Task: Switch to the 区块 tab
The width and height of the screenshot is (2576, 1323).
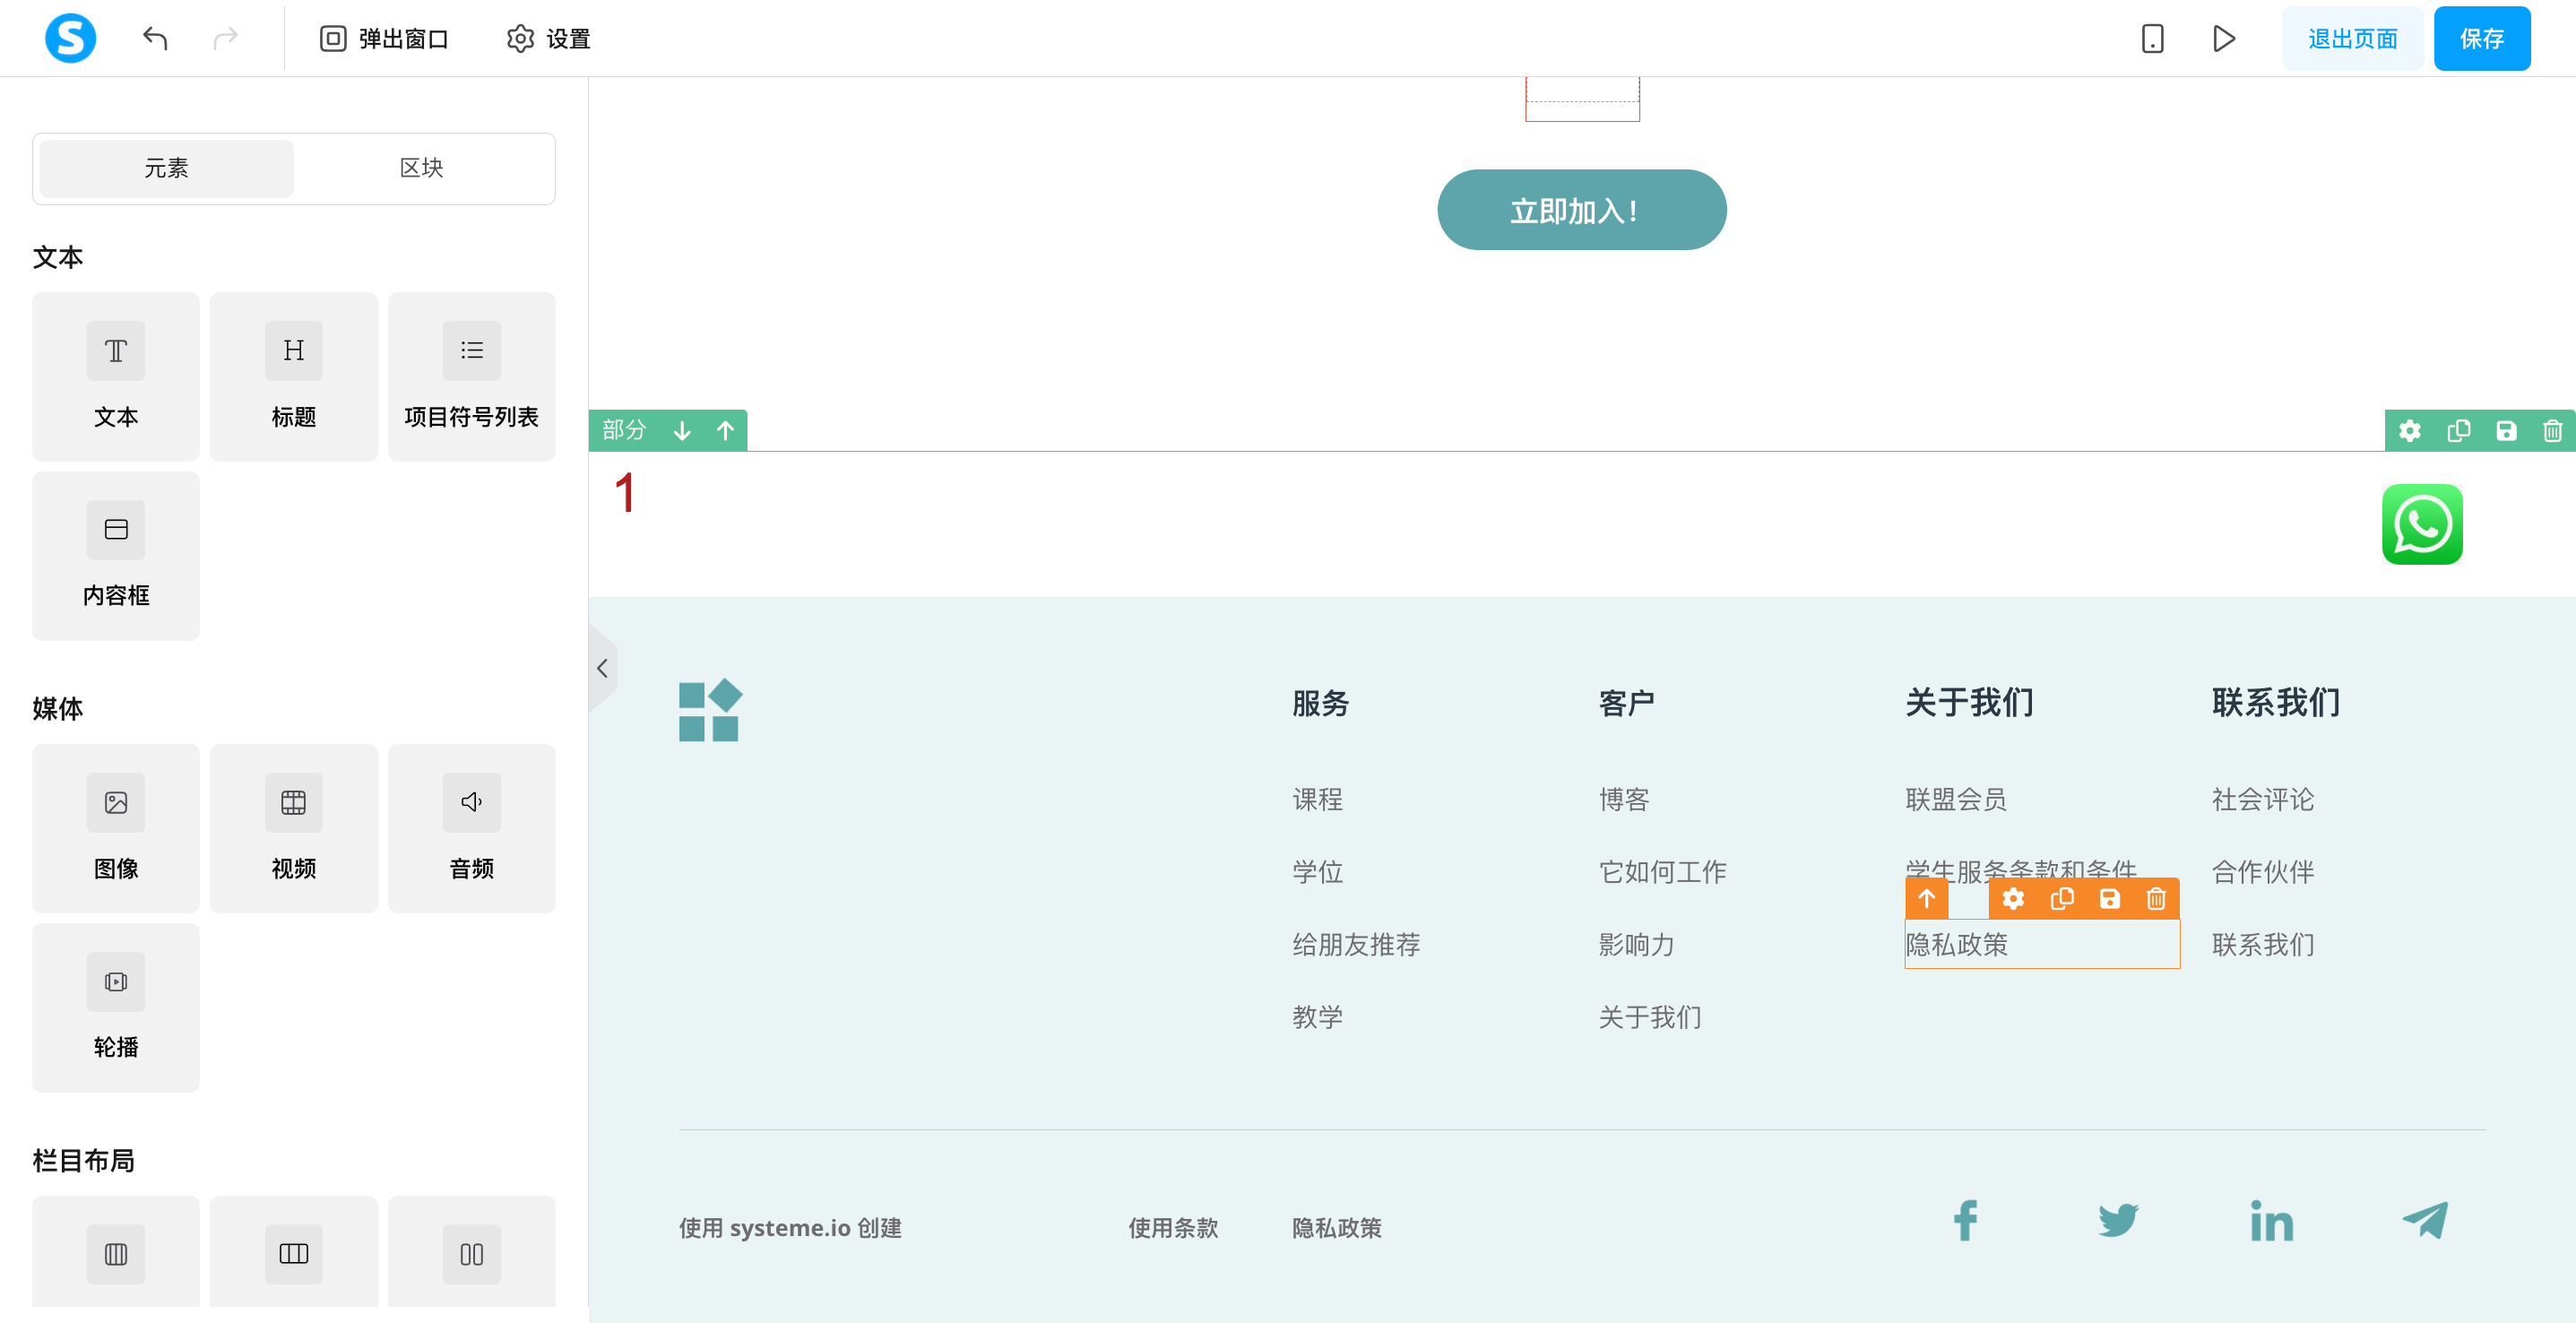Action: pyautogui.click(x=421, y=168)
